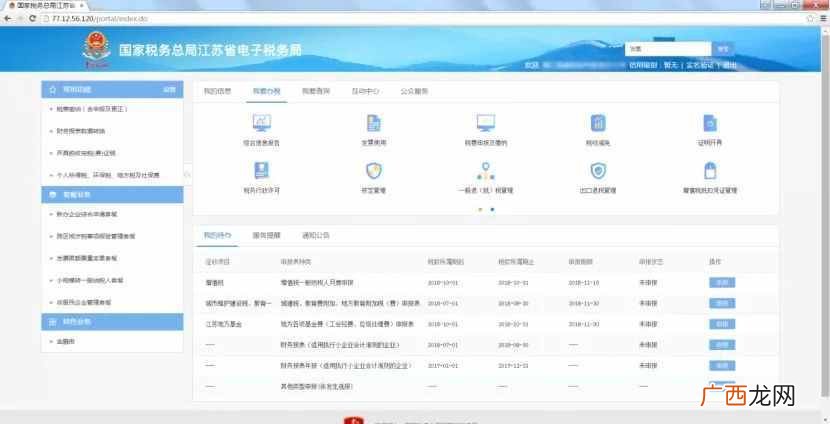Open 小规模转一般纳税人套餐 in sidebar
830x424 pixels.
point(89,280)
